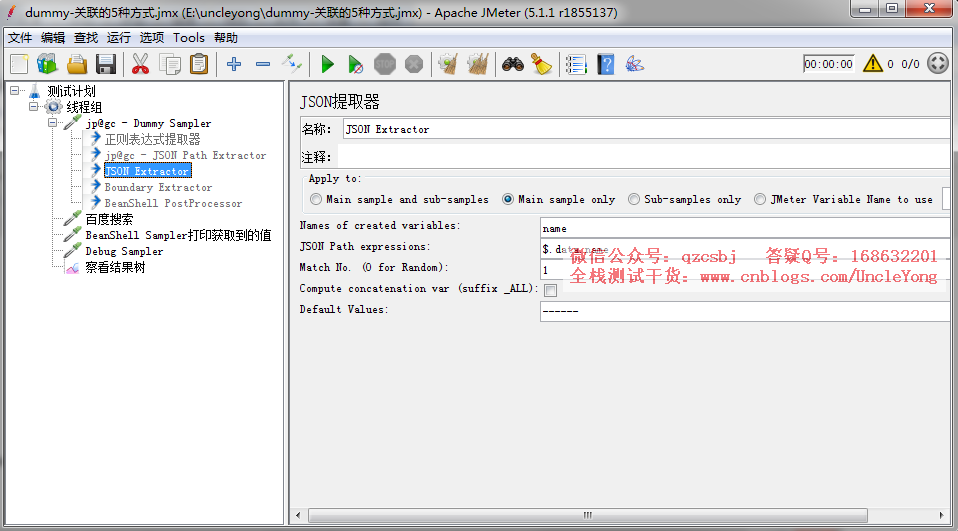The image size is (958, 531).
Task: Click the Match No. input field
Action: (x=745, y=270)
